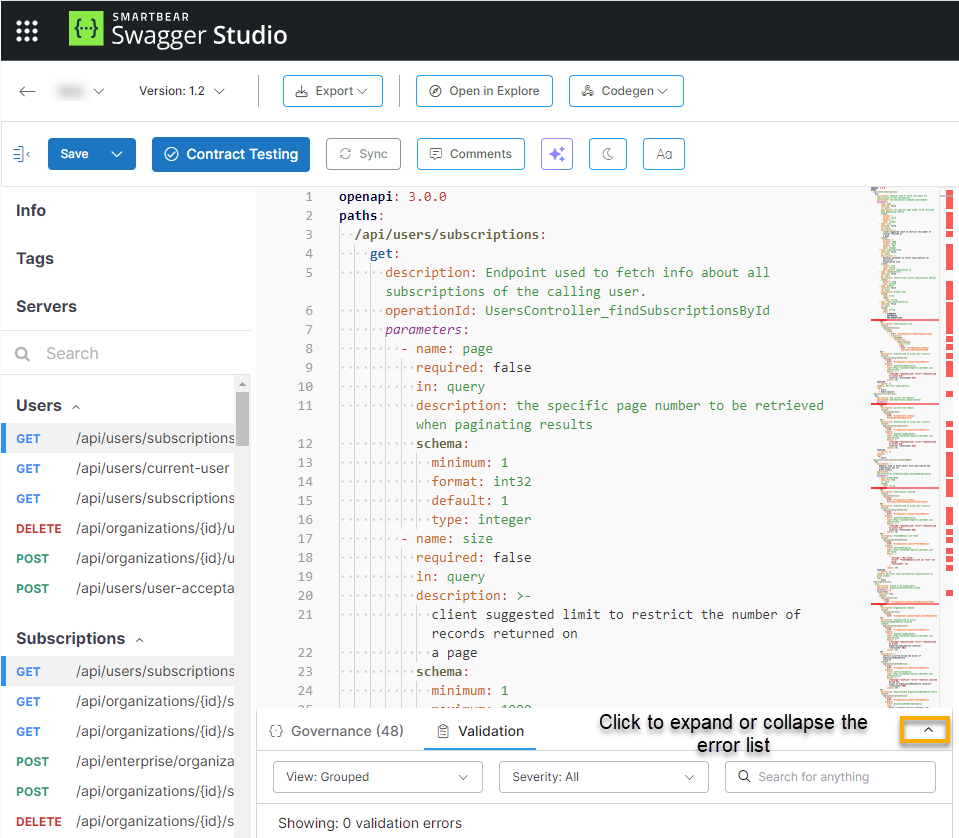Click the AI sparkle assistant icon
The height and width of the screenshot is (838, 959).
[557, 154]
